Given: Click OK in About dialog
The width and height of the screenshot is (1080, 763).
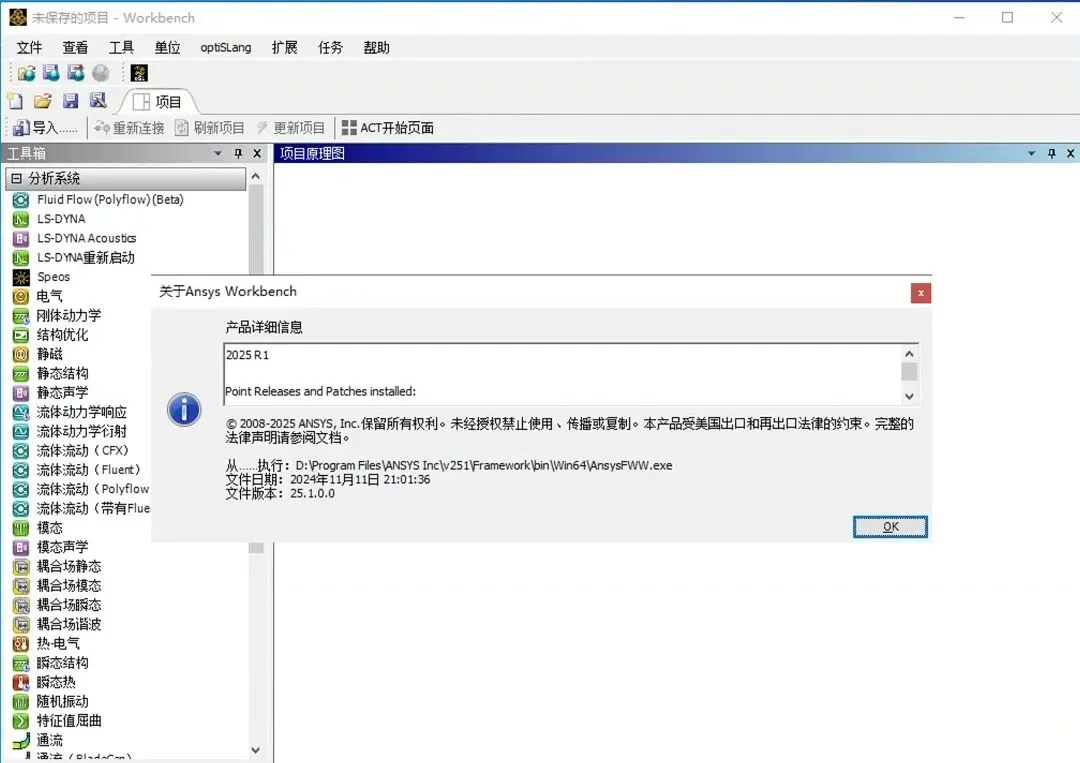Looking at the screenshot, I should tap(890, 527).
